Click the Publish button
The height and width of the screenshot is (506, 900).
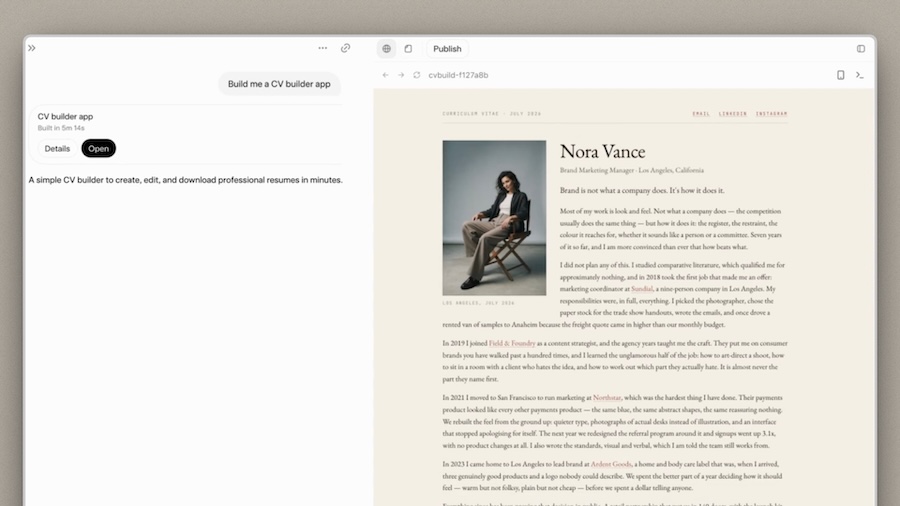[447, 49]
